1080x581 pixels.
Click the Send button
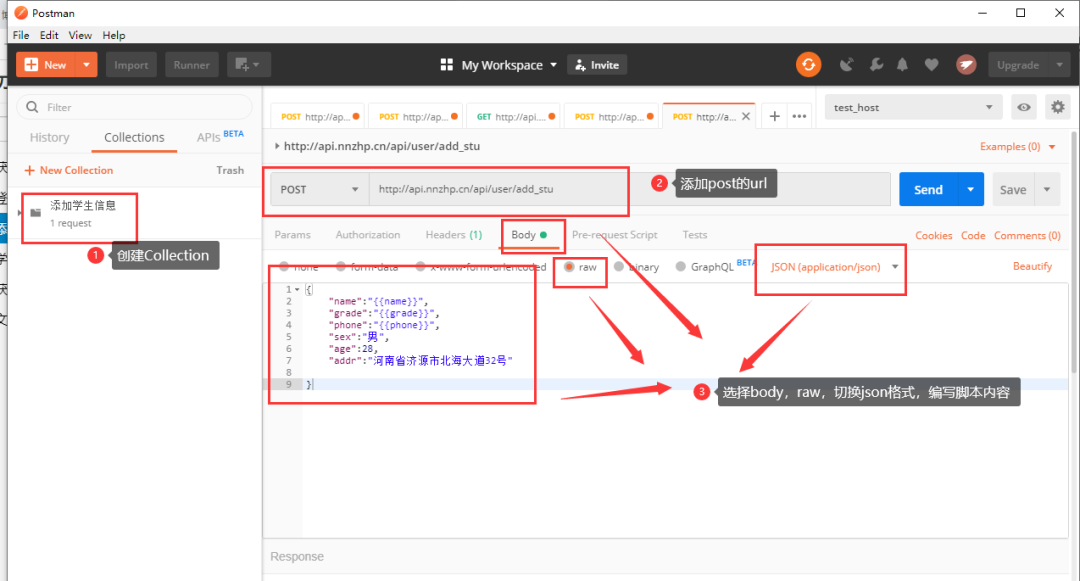click(928, 188)
